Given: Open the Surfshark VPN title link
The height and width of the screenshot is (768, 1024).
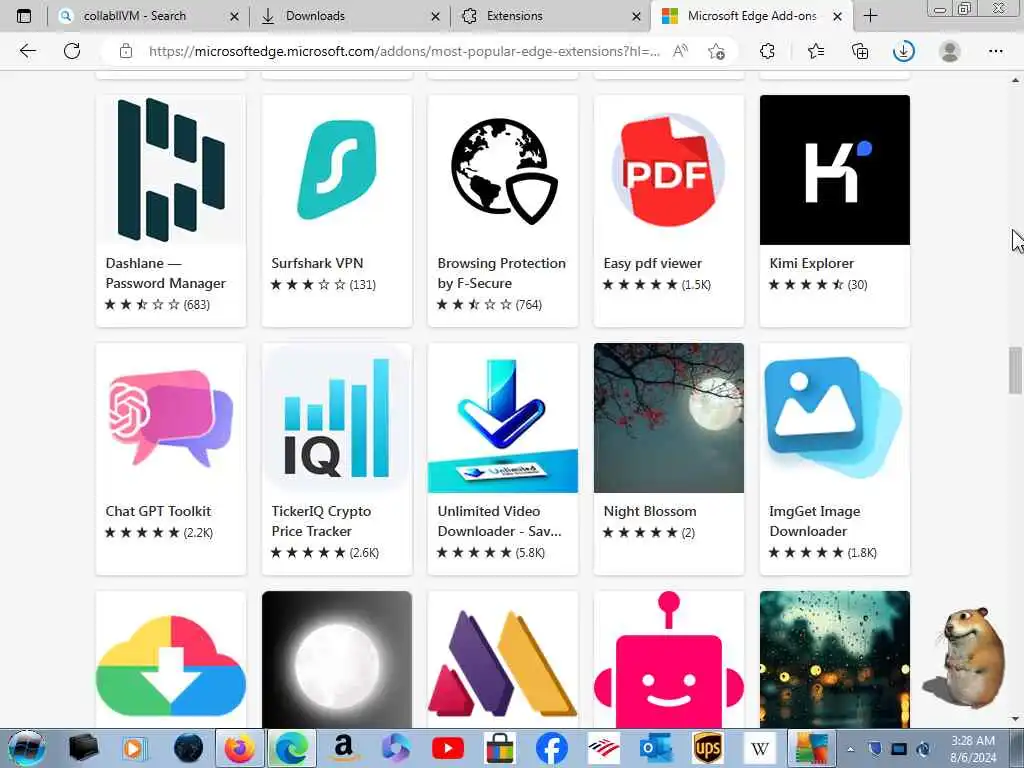Looking at the screenshot, I should click(x=317, y=263).
